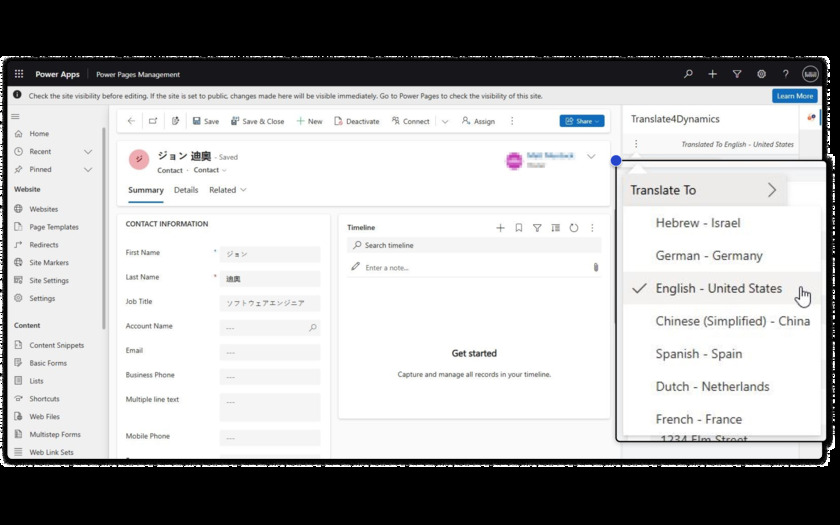Viewport: 840px width, 525px height.
Task: Open Multistep Forms in the sidebar
Action: [x=54, y=434]
